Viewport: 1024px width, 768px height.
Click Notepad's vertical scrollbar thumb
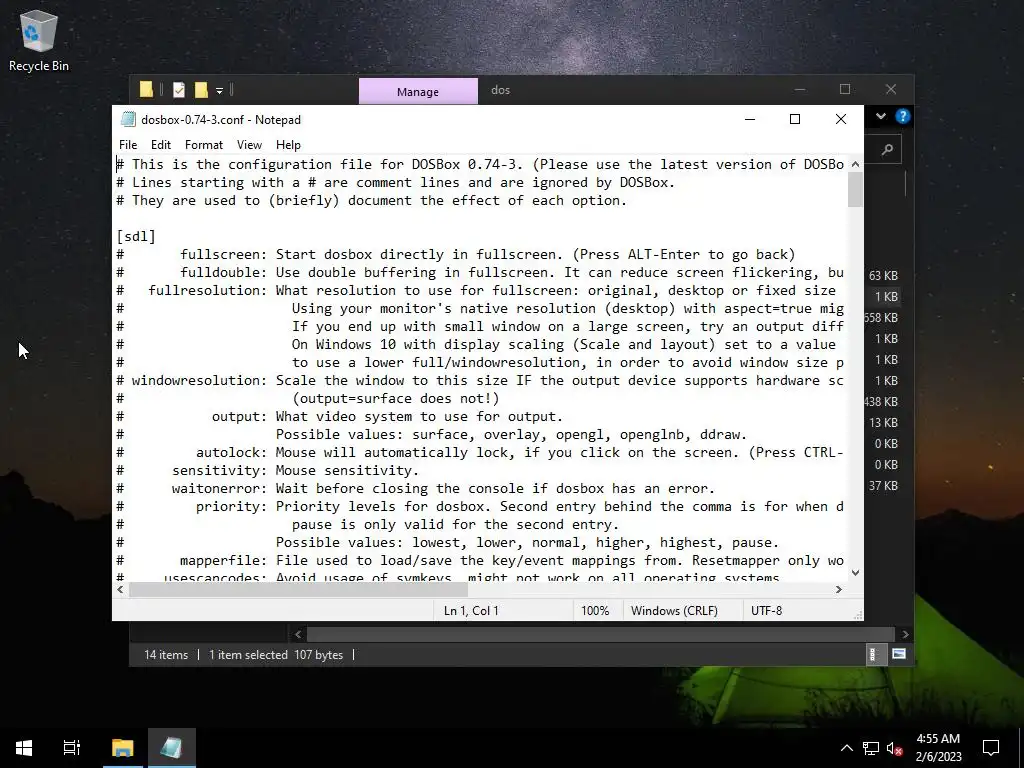coord(856,190)
